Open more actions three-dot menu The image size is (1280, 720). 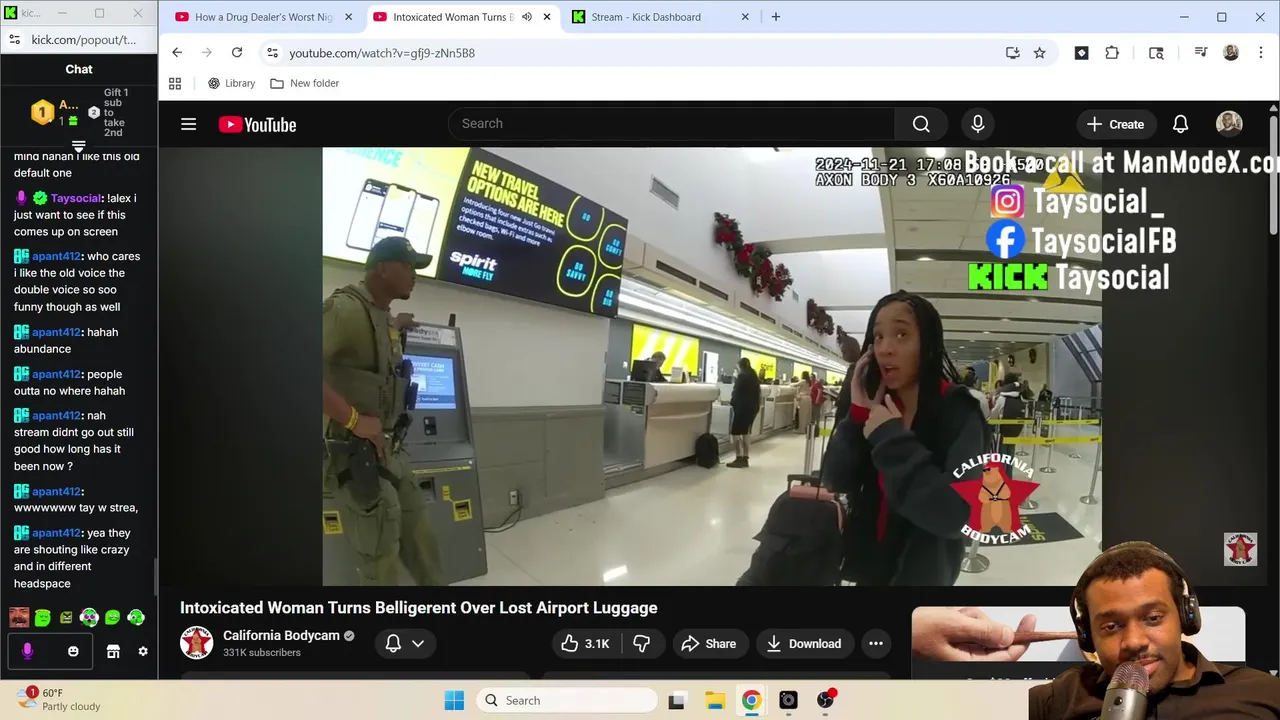876,644
